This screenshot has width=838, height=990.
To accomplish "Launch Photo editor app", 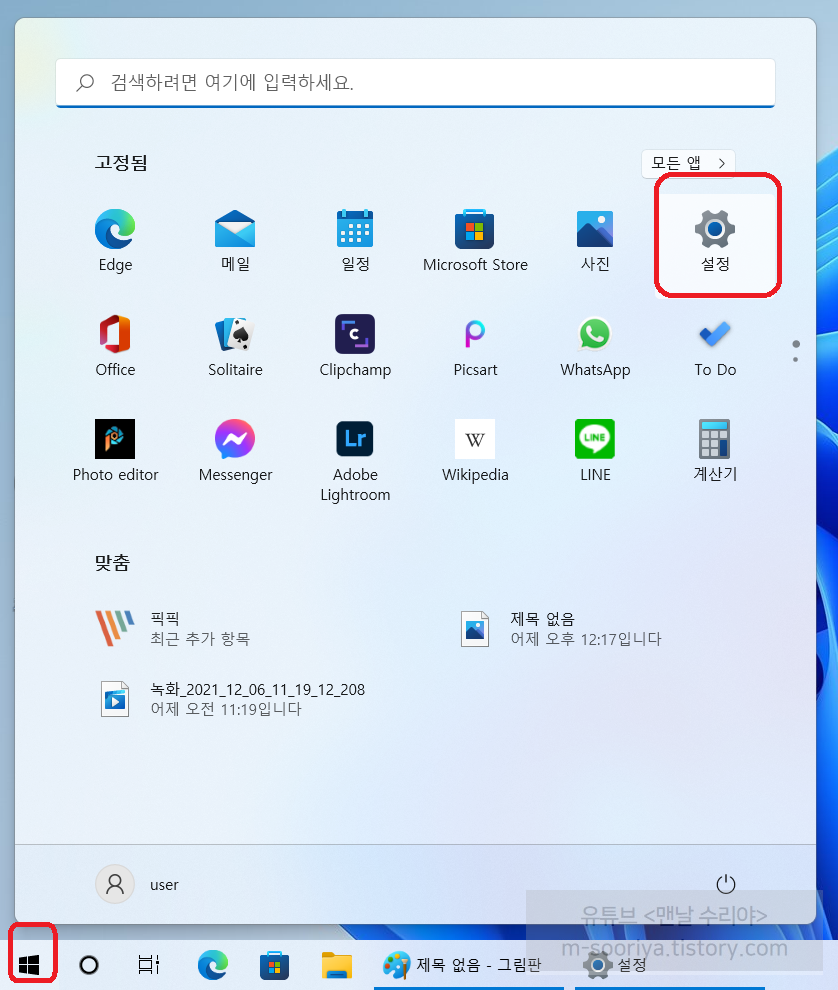I will click(115, 451).
